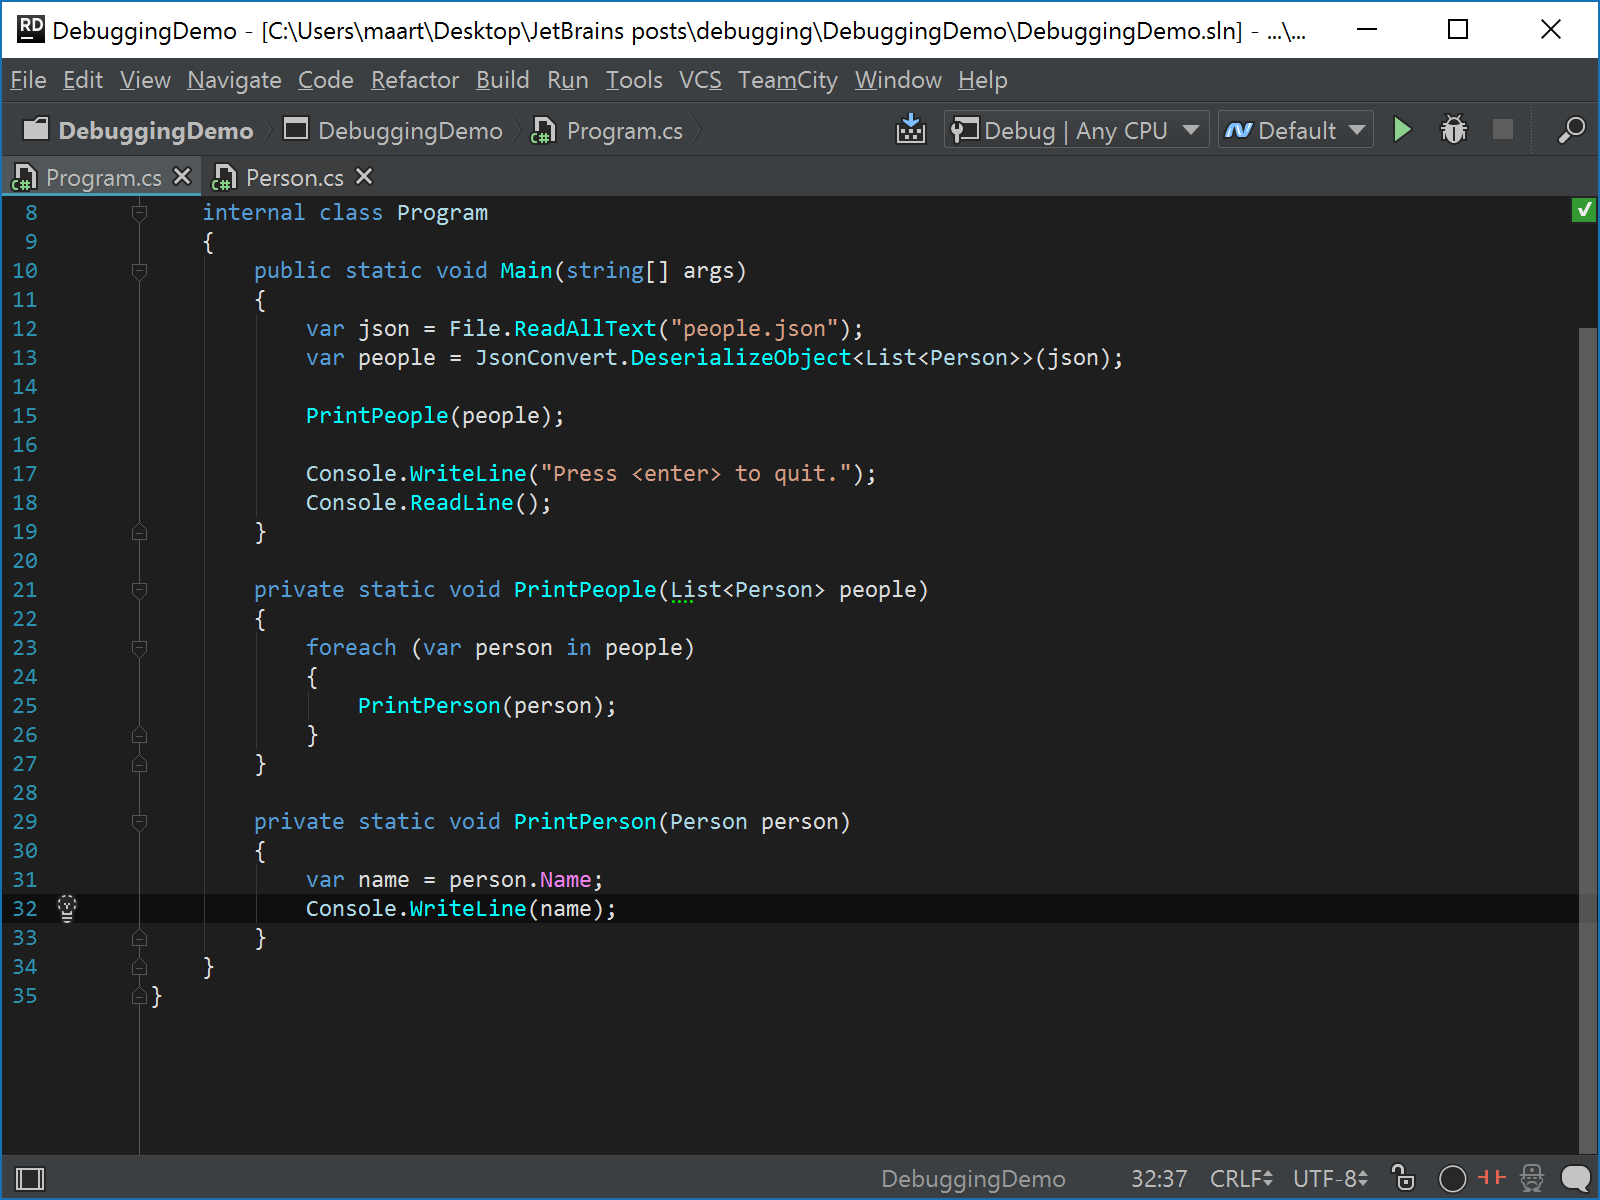Click the vertical editor scrollbar

(1588, 740)
